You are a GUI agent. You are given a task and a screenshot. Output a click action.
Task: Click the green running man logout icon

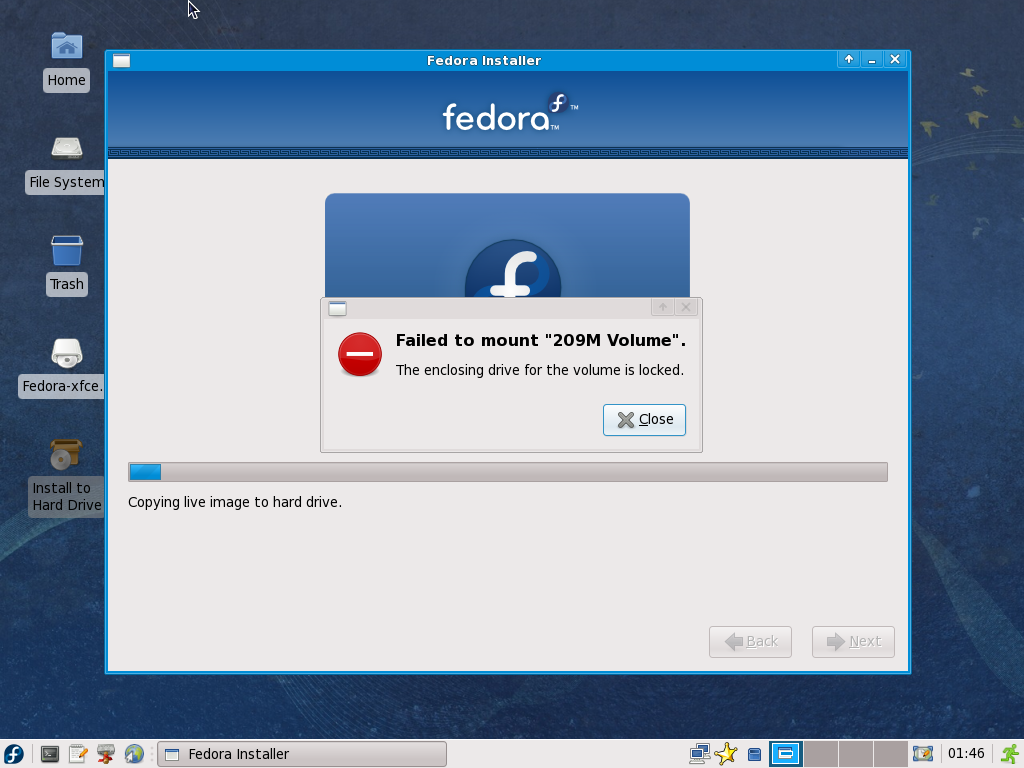point(1010,754)
